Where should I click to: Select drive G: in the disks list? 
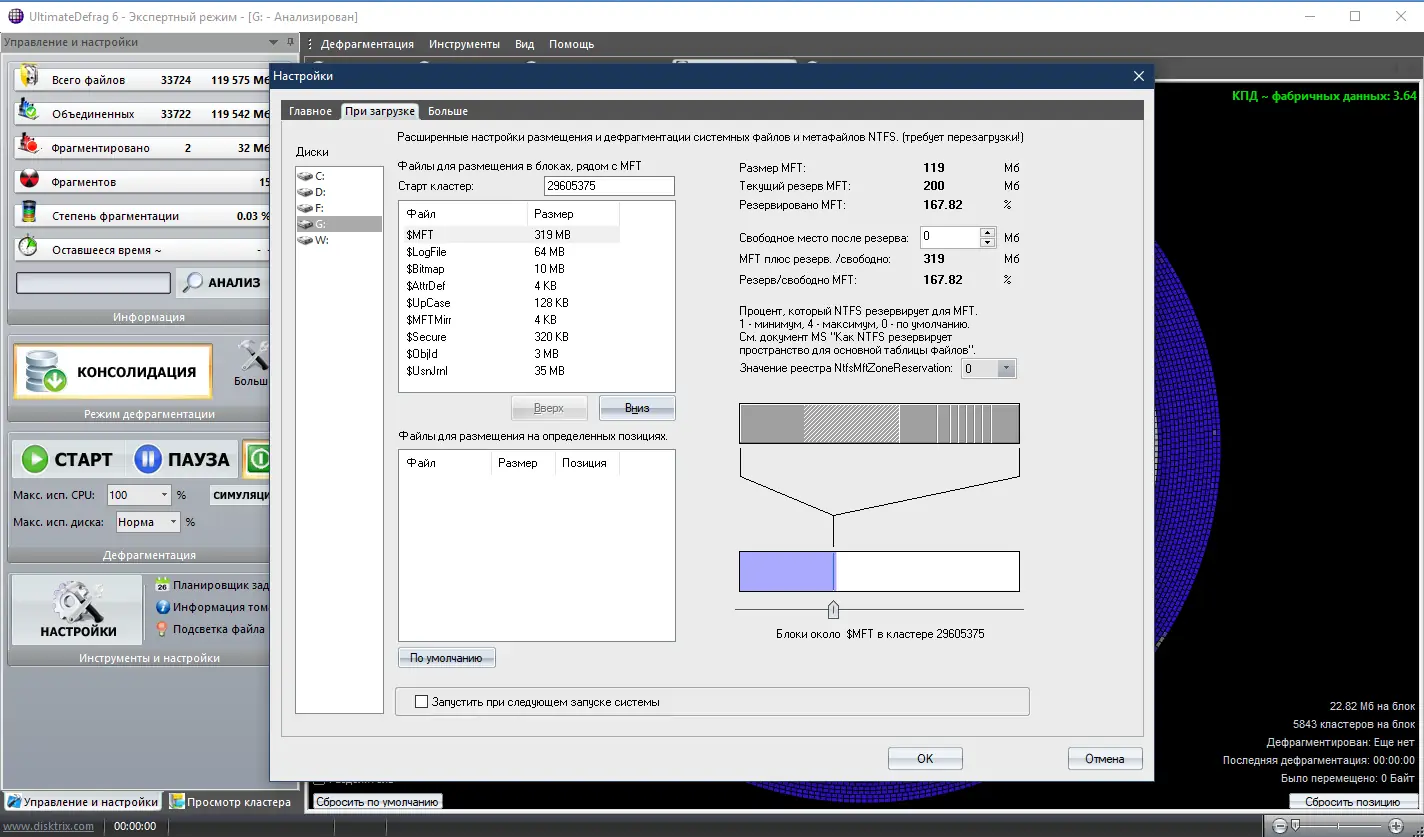pos(319,224)
